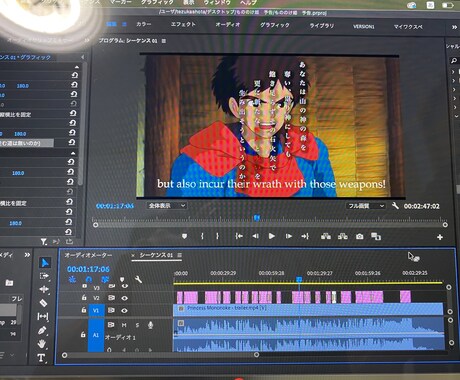Select the Track Select Forward tool
Viewport: 460px width, 380px height.
point(44,276)
